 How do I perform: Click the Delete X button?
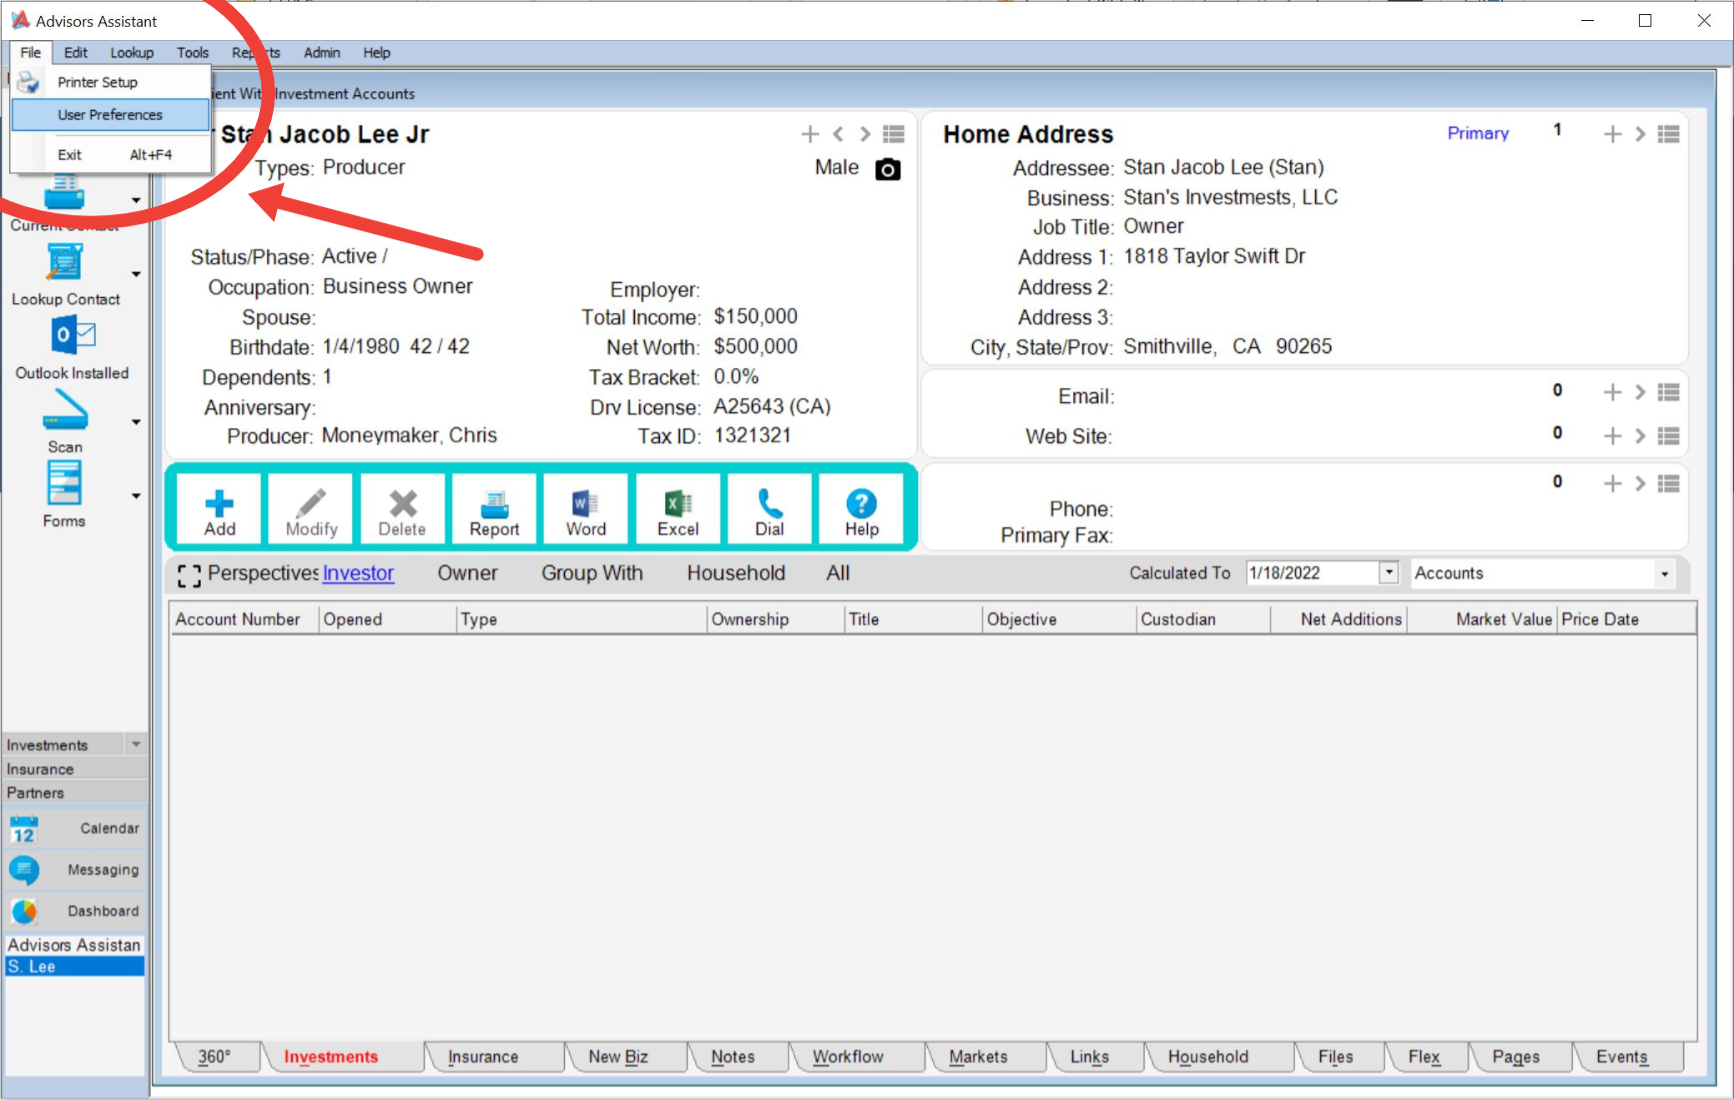(x=402, y=510)
